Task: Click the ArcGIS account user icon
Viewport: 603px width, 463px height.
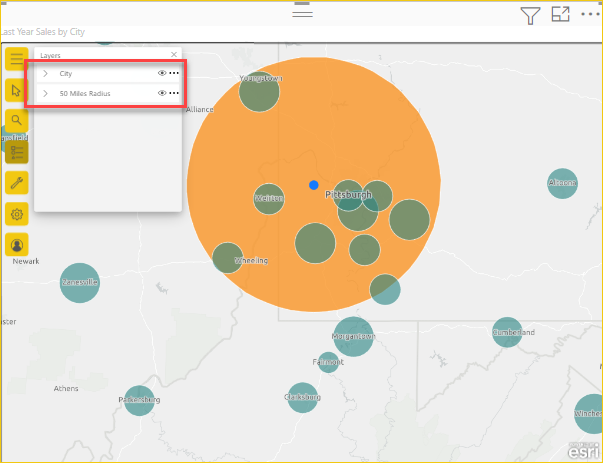Action: tap(17, 244)
